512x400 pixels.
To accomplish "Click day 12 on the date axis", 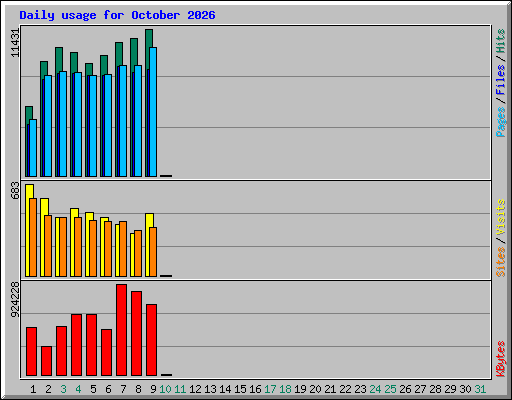I will (195, 389).
